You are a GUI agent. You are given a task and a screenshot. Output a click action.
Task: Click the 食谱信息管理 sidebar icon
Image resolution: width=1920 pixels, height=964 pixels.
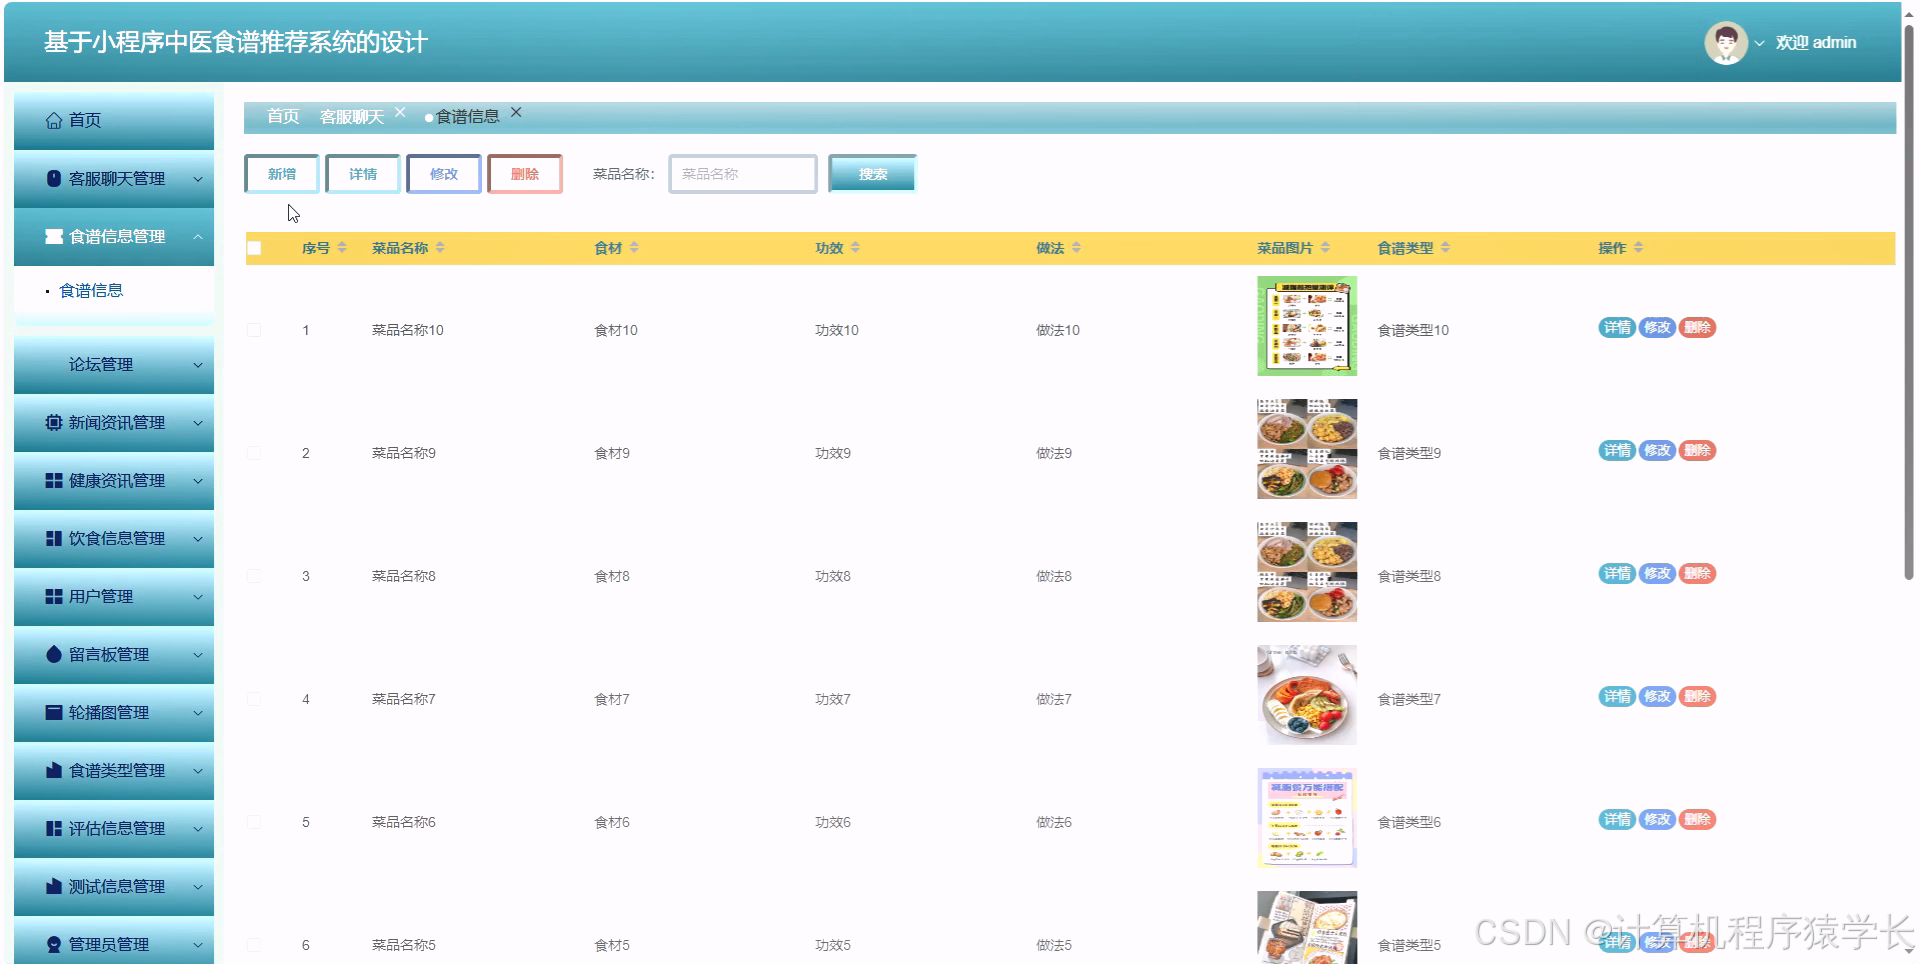tap(54, 236)
